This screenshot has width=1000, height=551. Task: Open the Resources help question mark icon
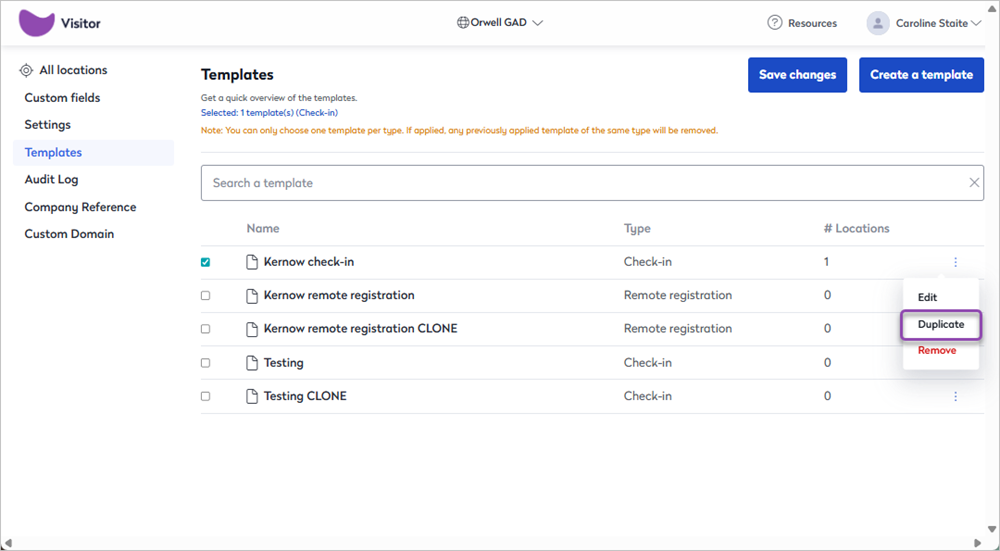774,23
